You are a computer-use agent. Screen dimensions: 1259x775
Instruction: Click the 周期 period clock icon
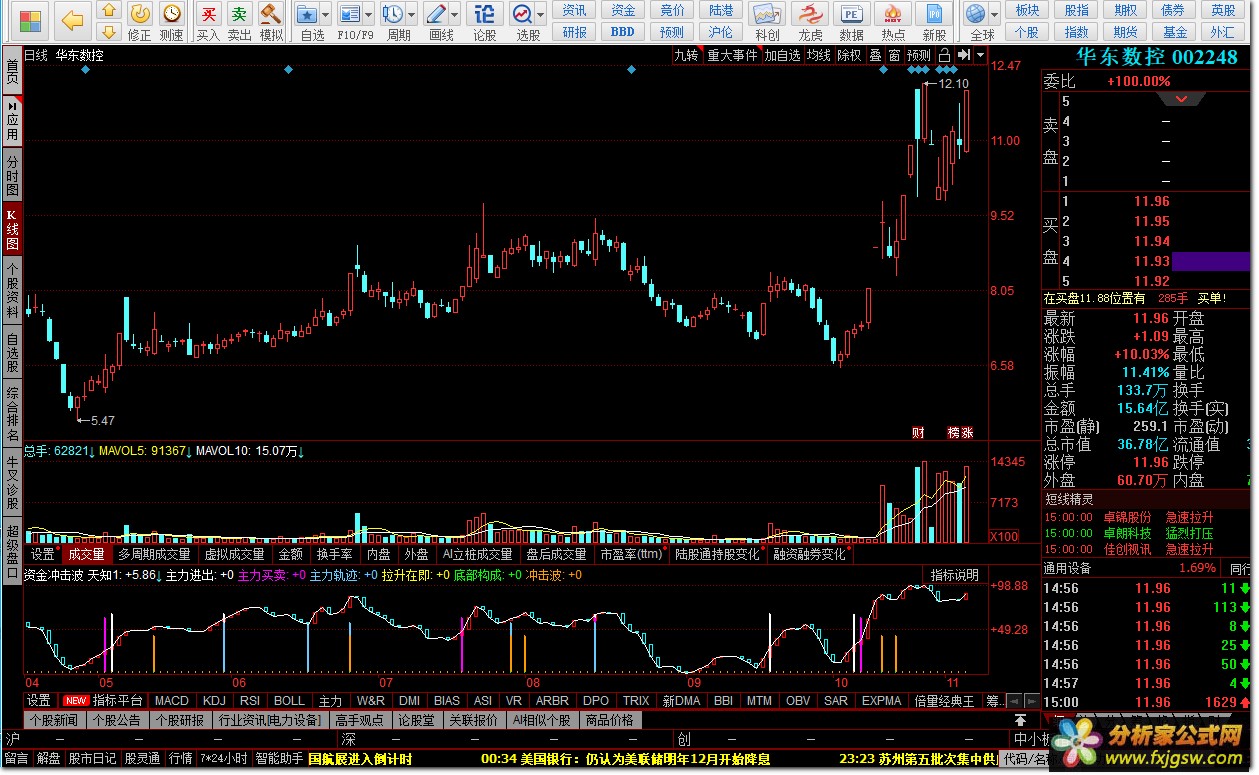pos(391,13)
